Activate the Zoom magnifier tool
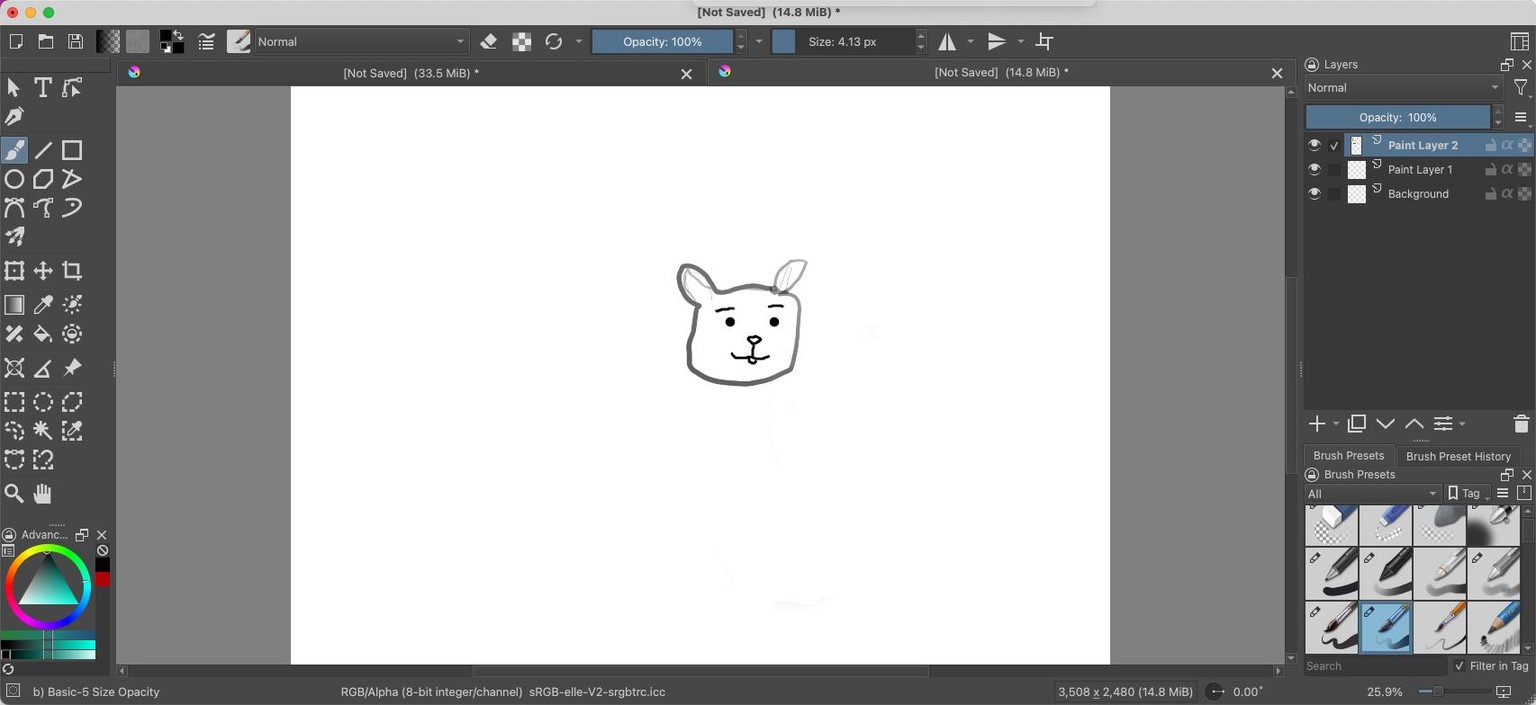The height and width of the screenshot is (705, 1536). coord(14,493)
